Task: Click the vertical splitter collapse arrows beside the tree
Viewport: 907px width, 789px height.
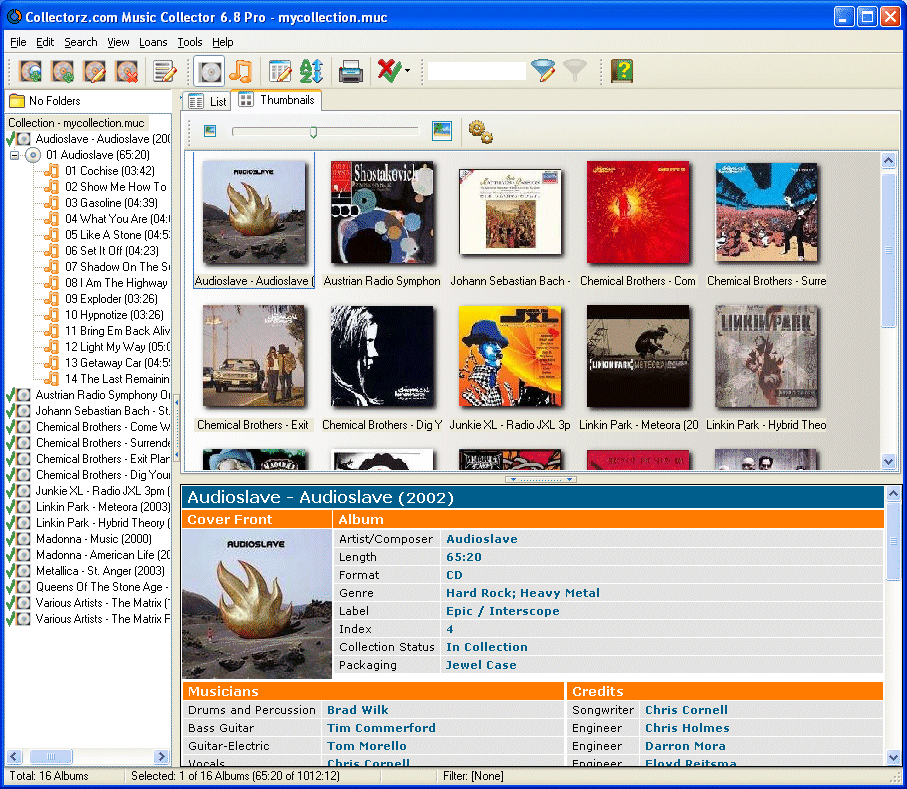Action: [x=176, y=427]
